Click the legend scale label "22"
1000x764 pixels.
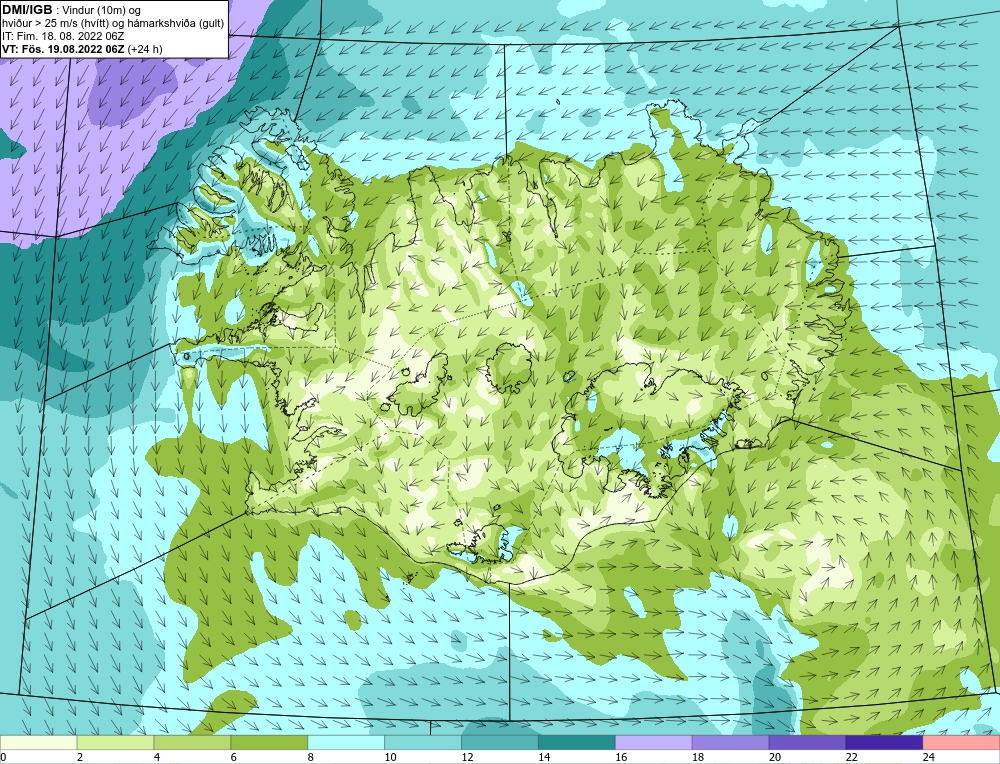[x=851, y=757]
